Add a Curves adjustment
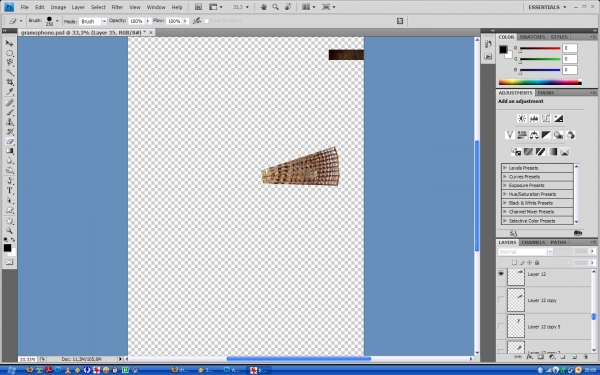Viewport: 600px width, 375px height. tap(546, 118)
